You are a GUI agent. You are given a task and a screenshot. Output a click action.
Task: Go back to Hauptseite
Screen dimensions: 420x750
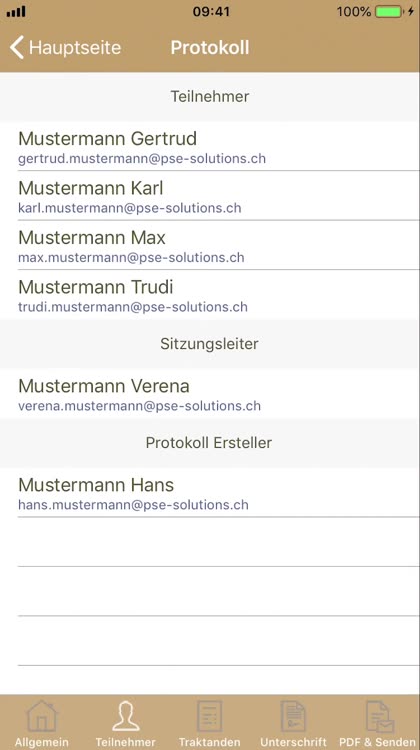tap(66, 48)
